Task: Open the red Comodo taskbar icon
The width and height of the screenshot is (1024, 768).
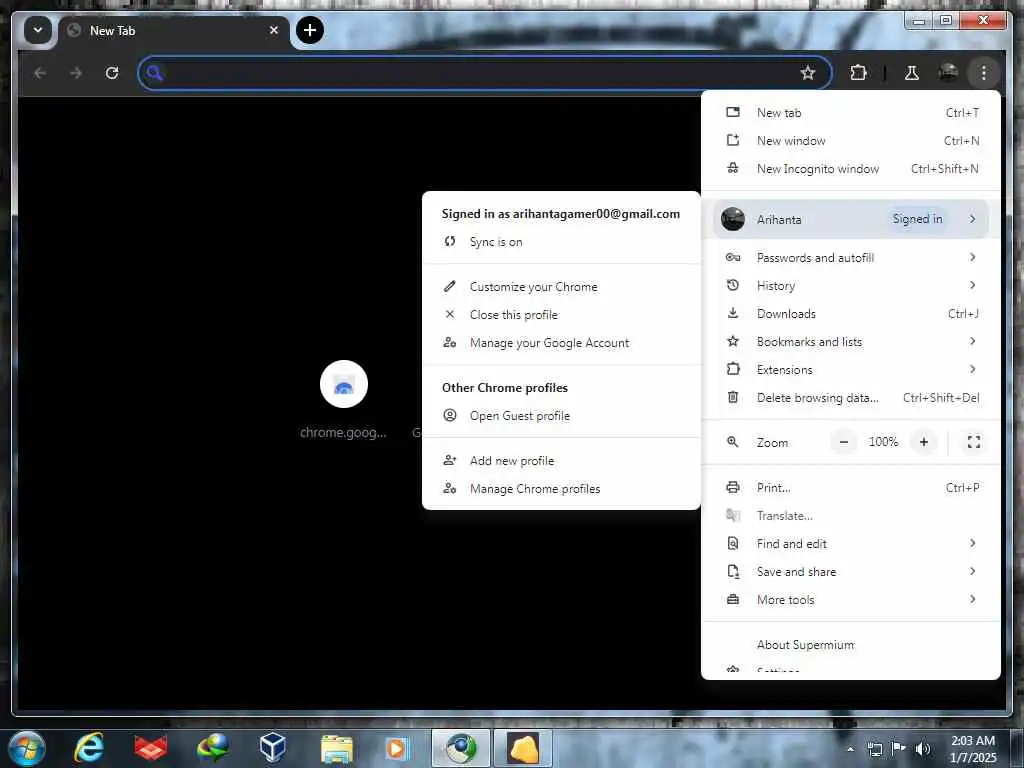Action: [x=150, y=748]
